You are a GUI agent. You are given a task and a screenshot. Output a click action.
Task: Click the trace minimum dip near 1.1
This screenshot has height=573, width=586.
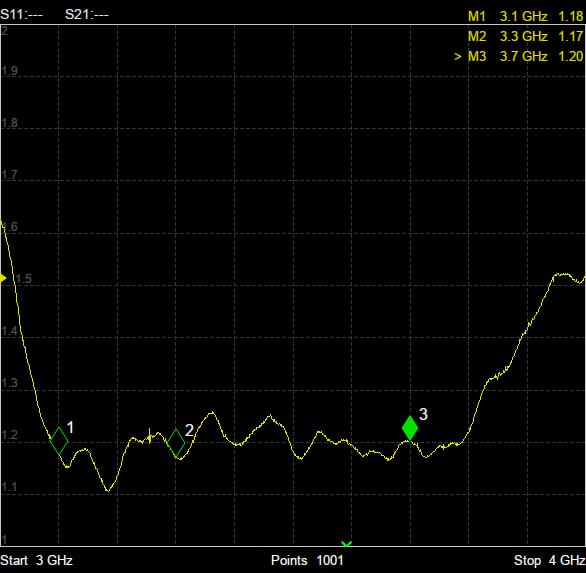(108, 490)
